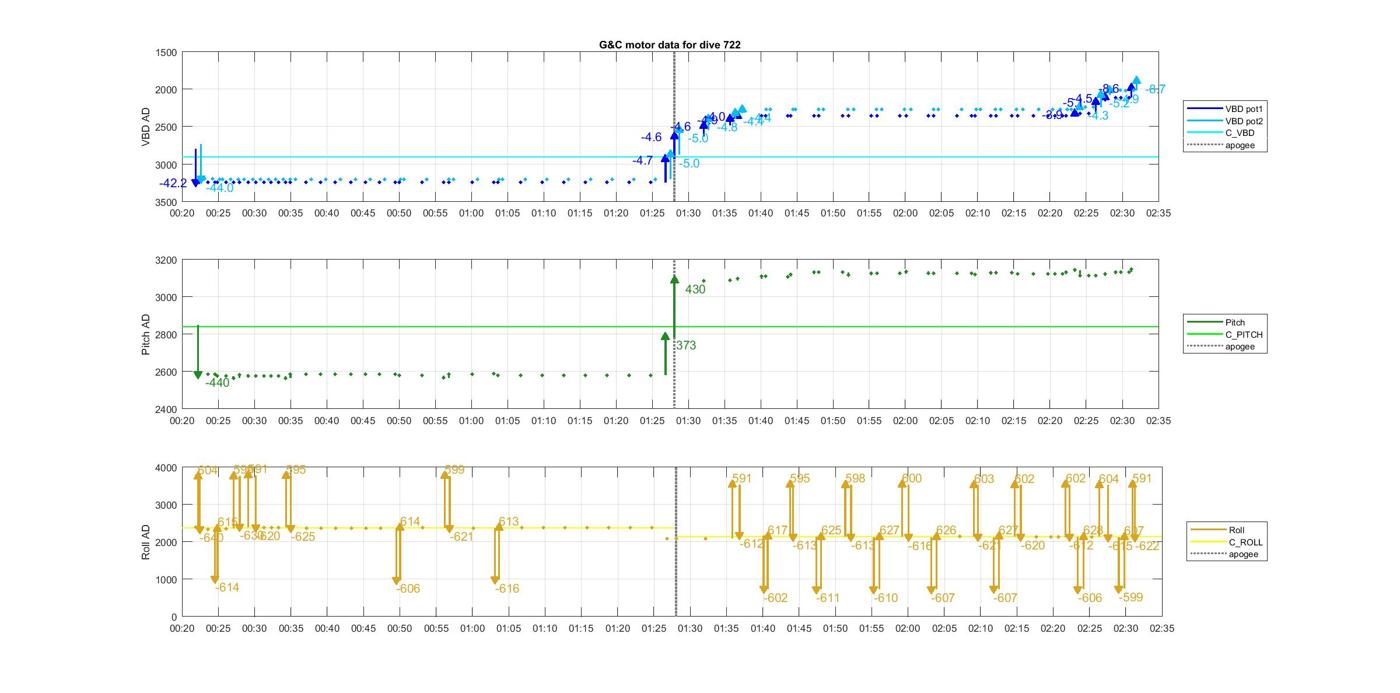Screen dimensions: 1400x693
Task: Click the '1500' tick on VBD AD axis
Action: (x=166, y=53)
